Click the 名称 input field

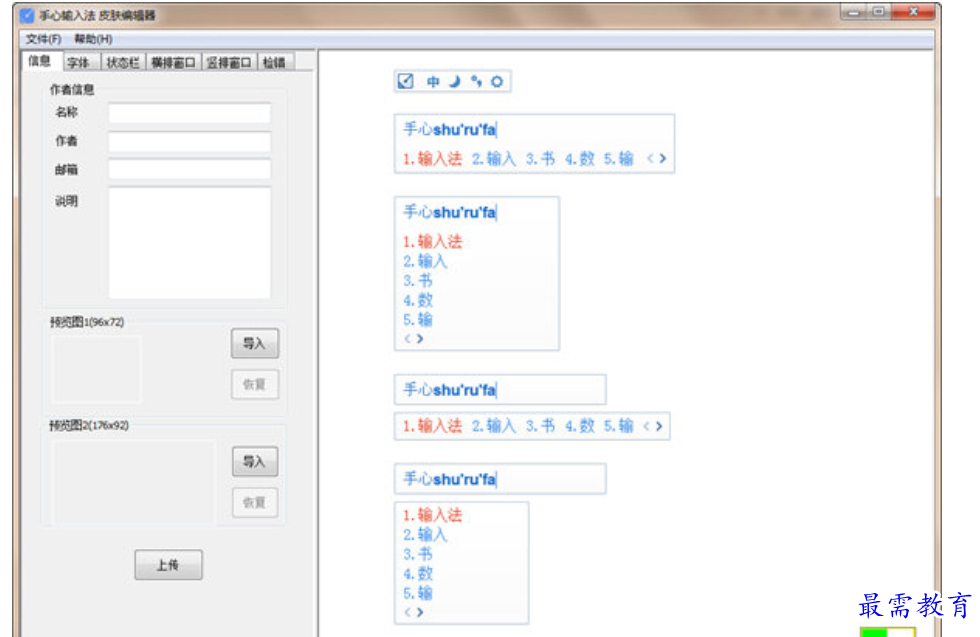click(189, 113)
